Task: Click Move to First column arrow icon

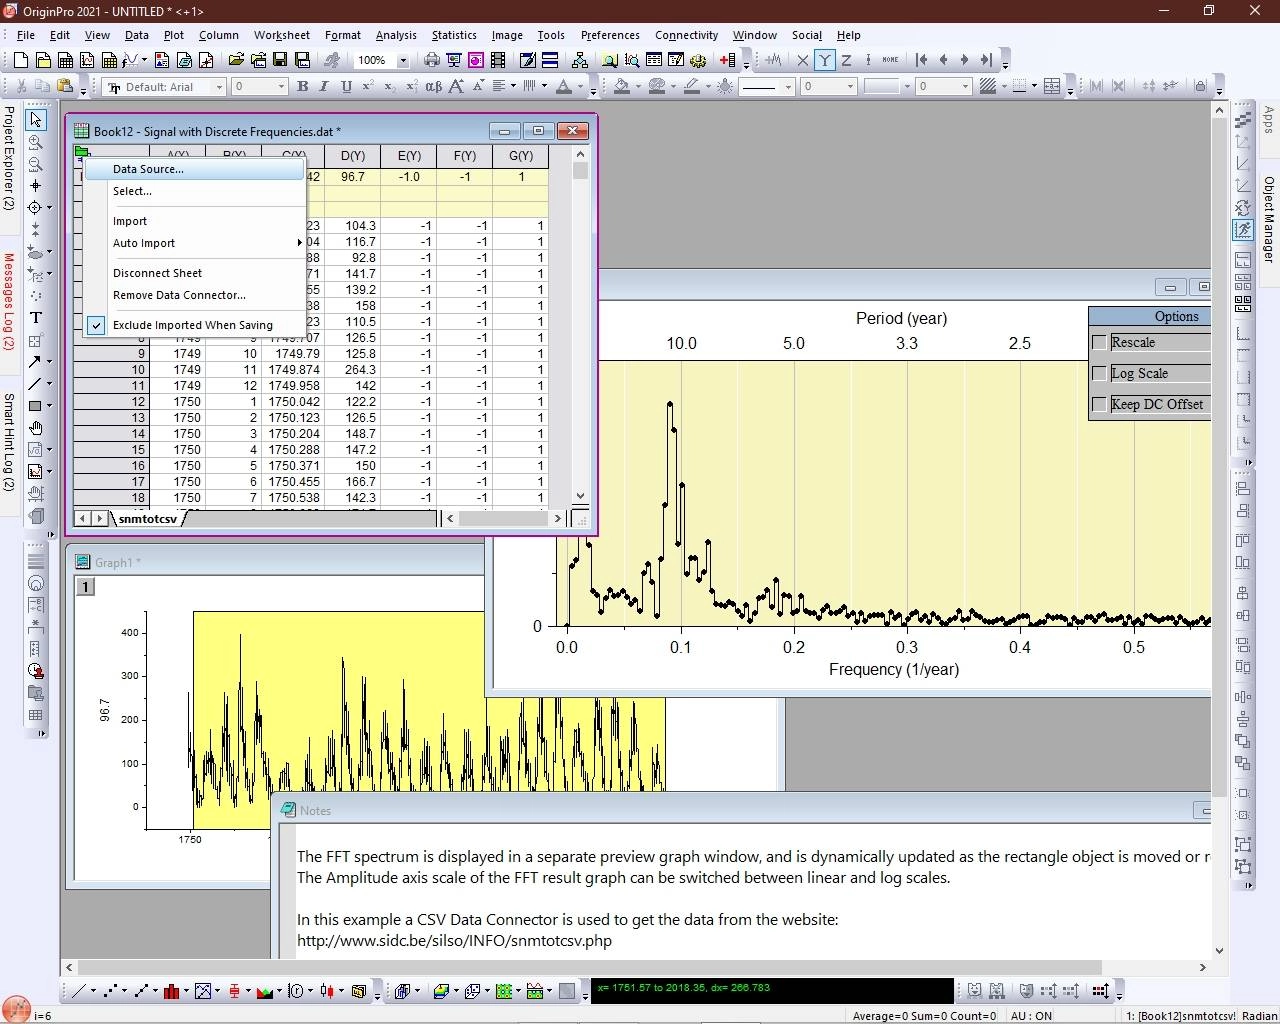Action: [x=921, y=60]
